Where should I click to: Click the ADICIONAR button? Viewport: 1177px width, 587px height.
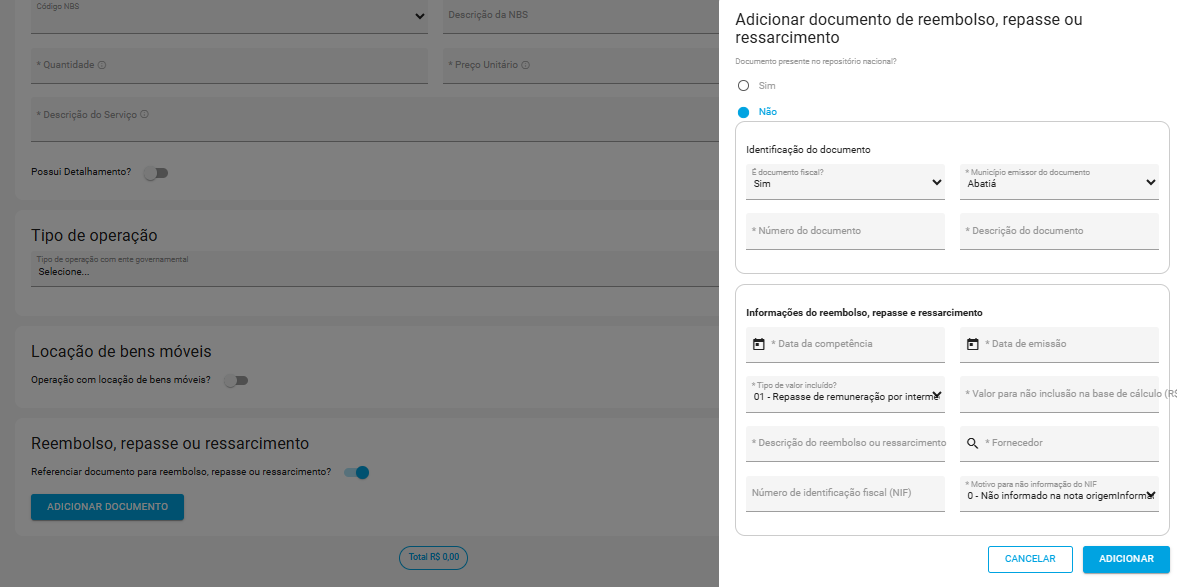pyautogui.click(x=1126, y=559)
